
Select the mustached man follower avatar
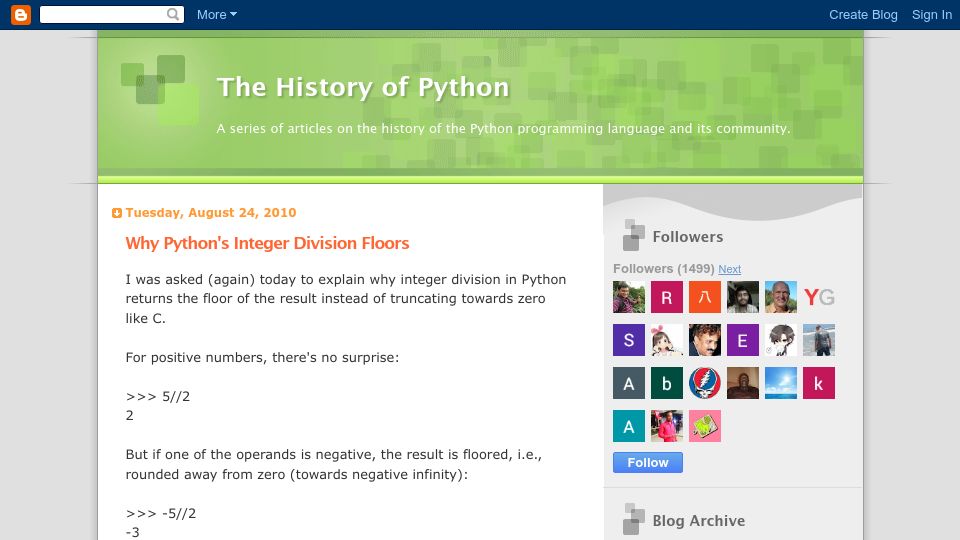coord(705,340)
